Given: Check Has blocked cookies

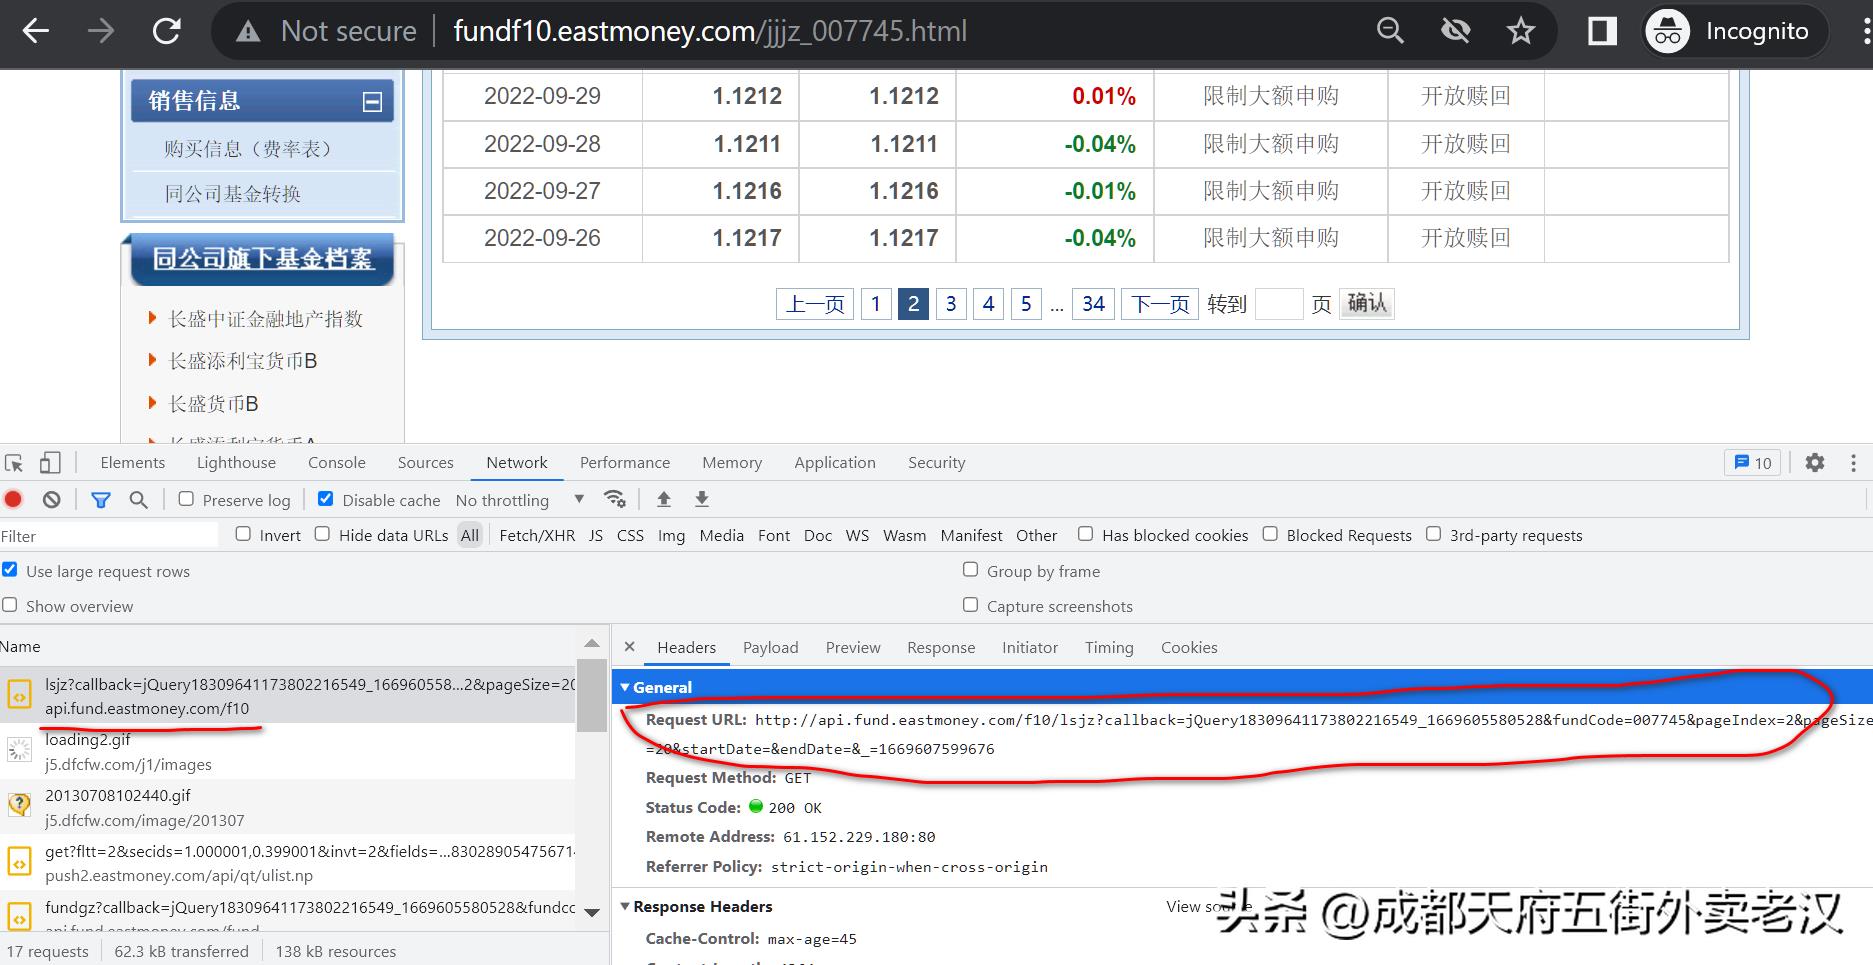Looking at the screenshot, I should click(x=1085, y=534).
